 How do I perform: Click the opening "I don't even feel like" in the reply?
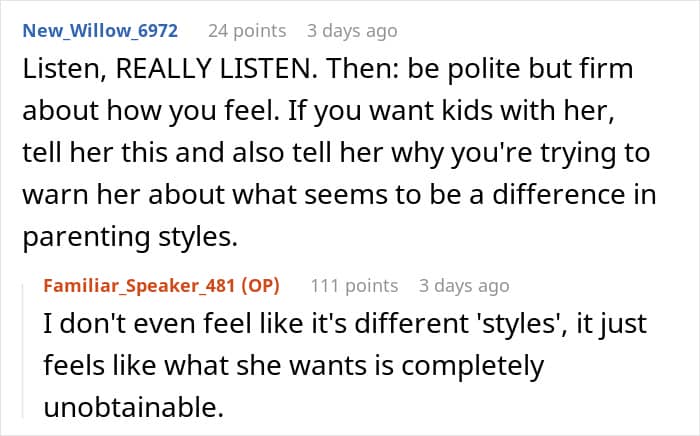[x=146, y=327]
